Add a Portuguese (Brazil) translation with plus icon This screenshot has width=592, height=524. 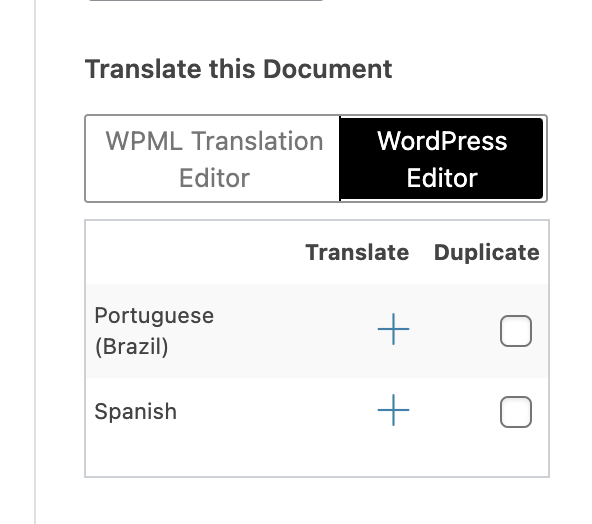[x=393, y=329]
